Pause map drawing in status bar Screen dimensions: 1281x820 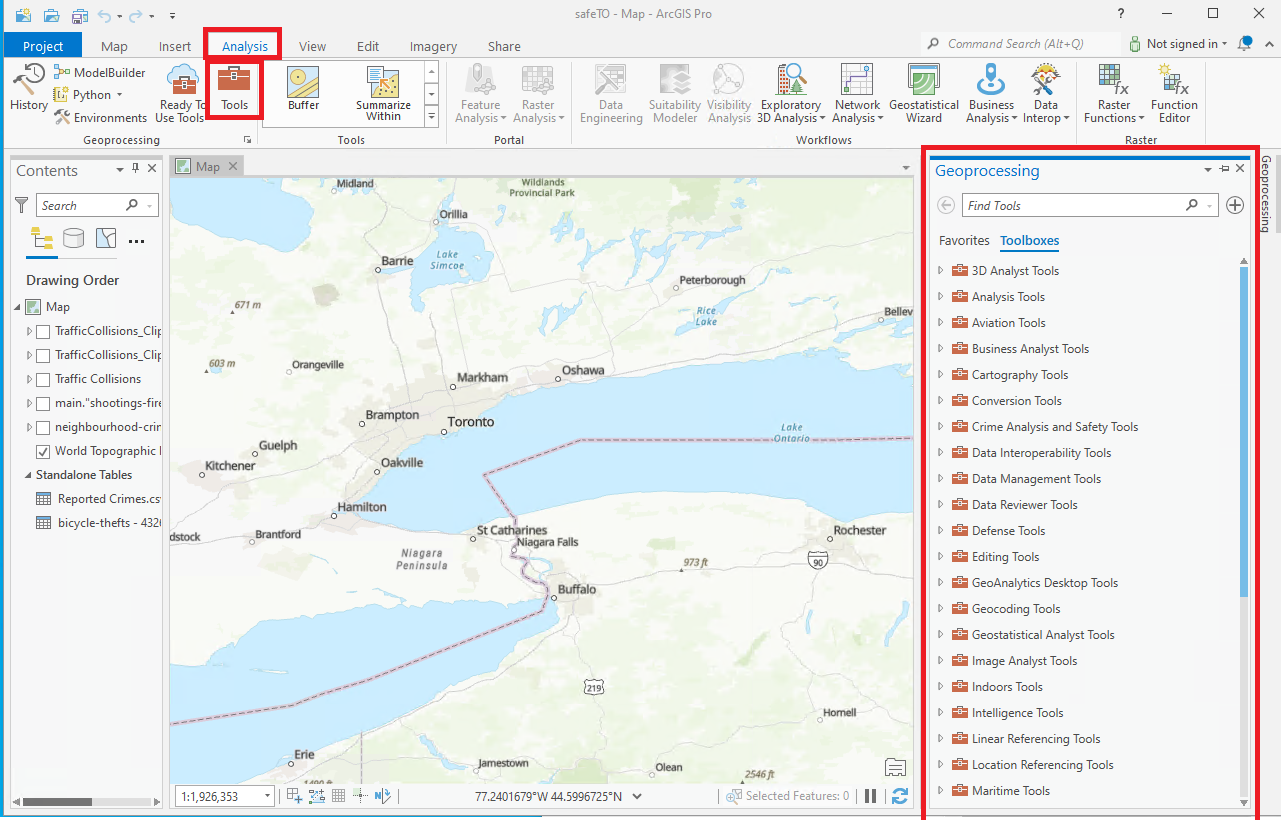click(x=871, y=796)
